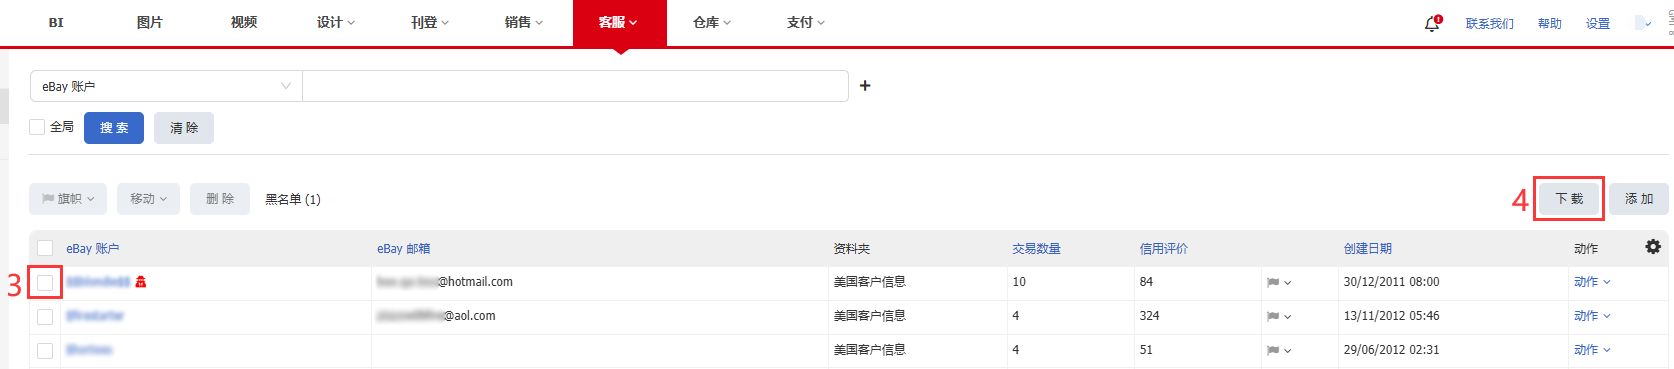This screenshot has height=369, width=1674.
Task: Open the 帮助 link
Action: pos(1550,24)
